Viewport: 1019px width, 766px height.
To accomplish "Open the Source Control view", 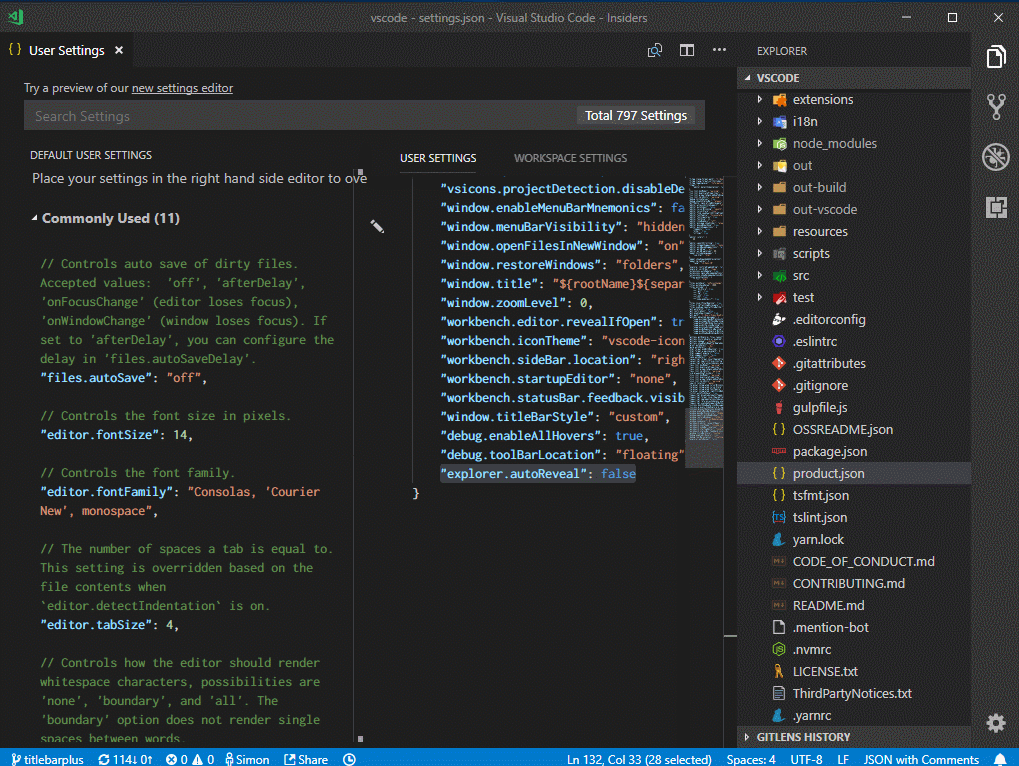I will coord(995,106).
